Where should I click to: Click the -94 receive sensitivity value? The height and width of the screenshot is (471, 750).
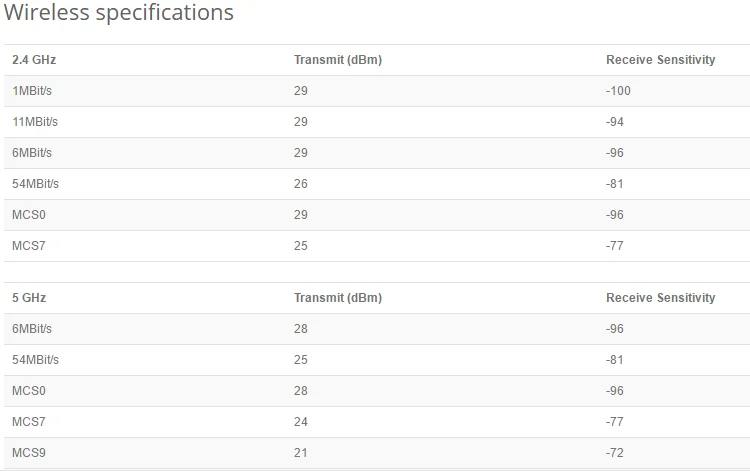[615, 122]
